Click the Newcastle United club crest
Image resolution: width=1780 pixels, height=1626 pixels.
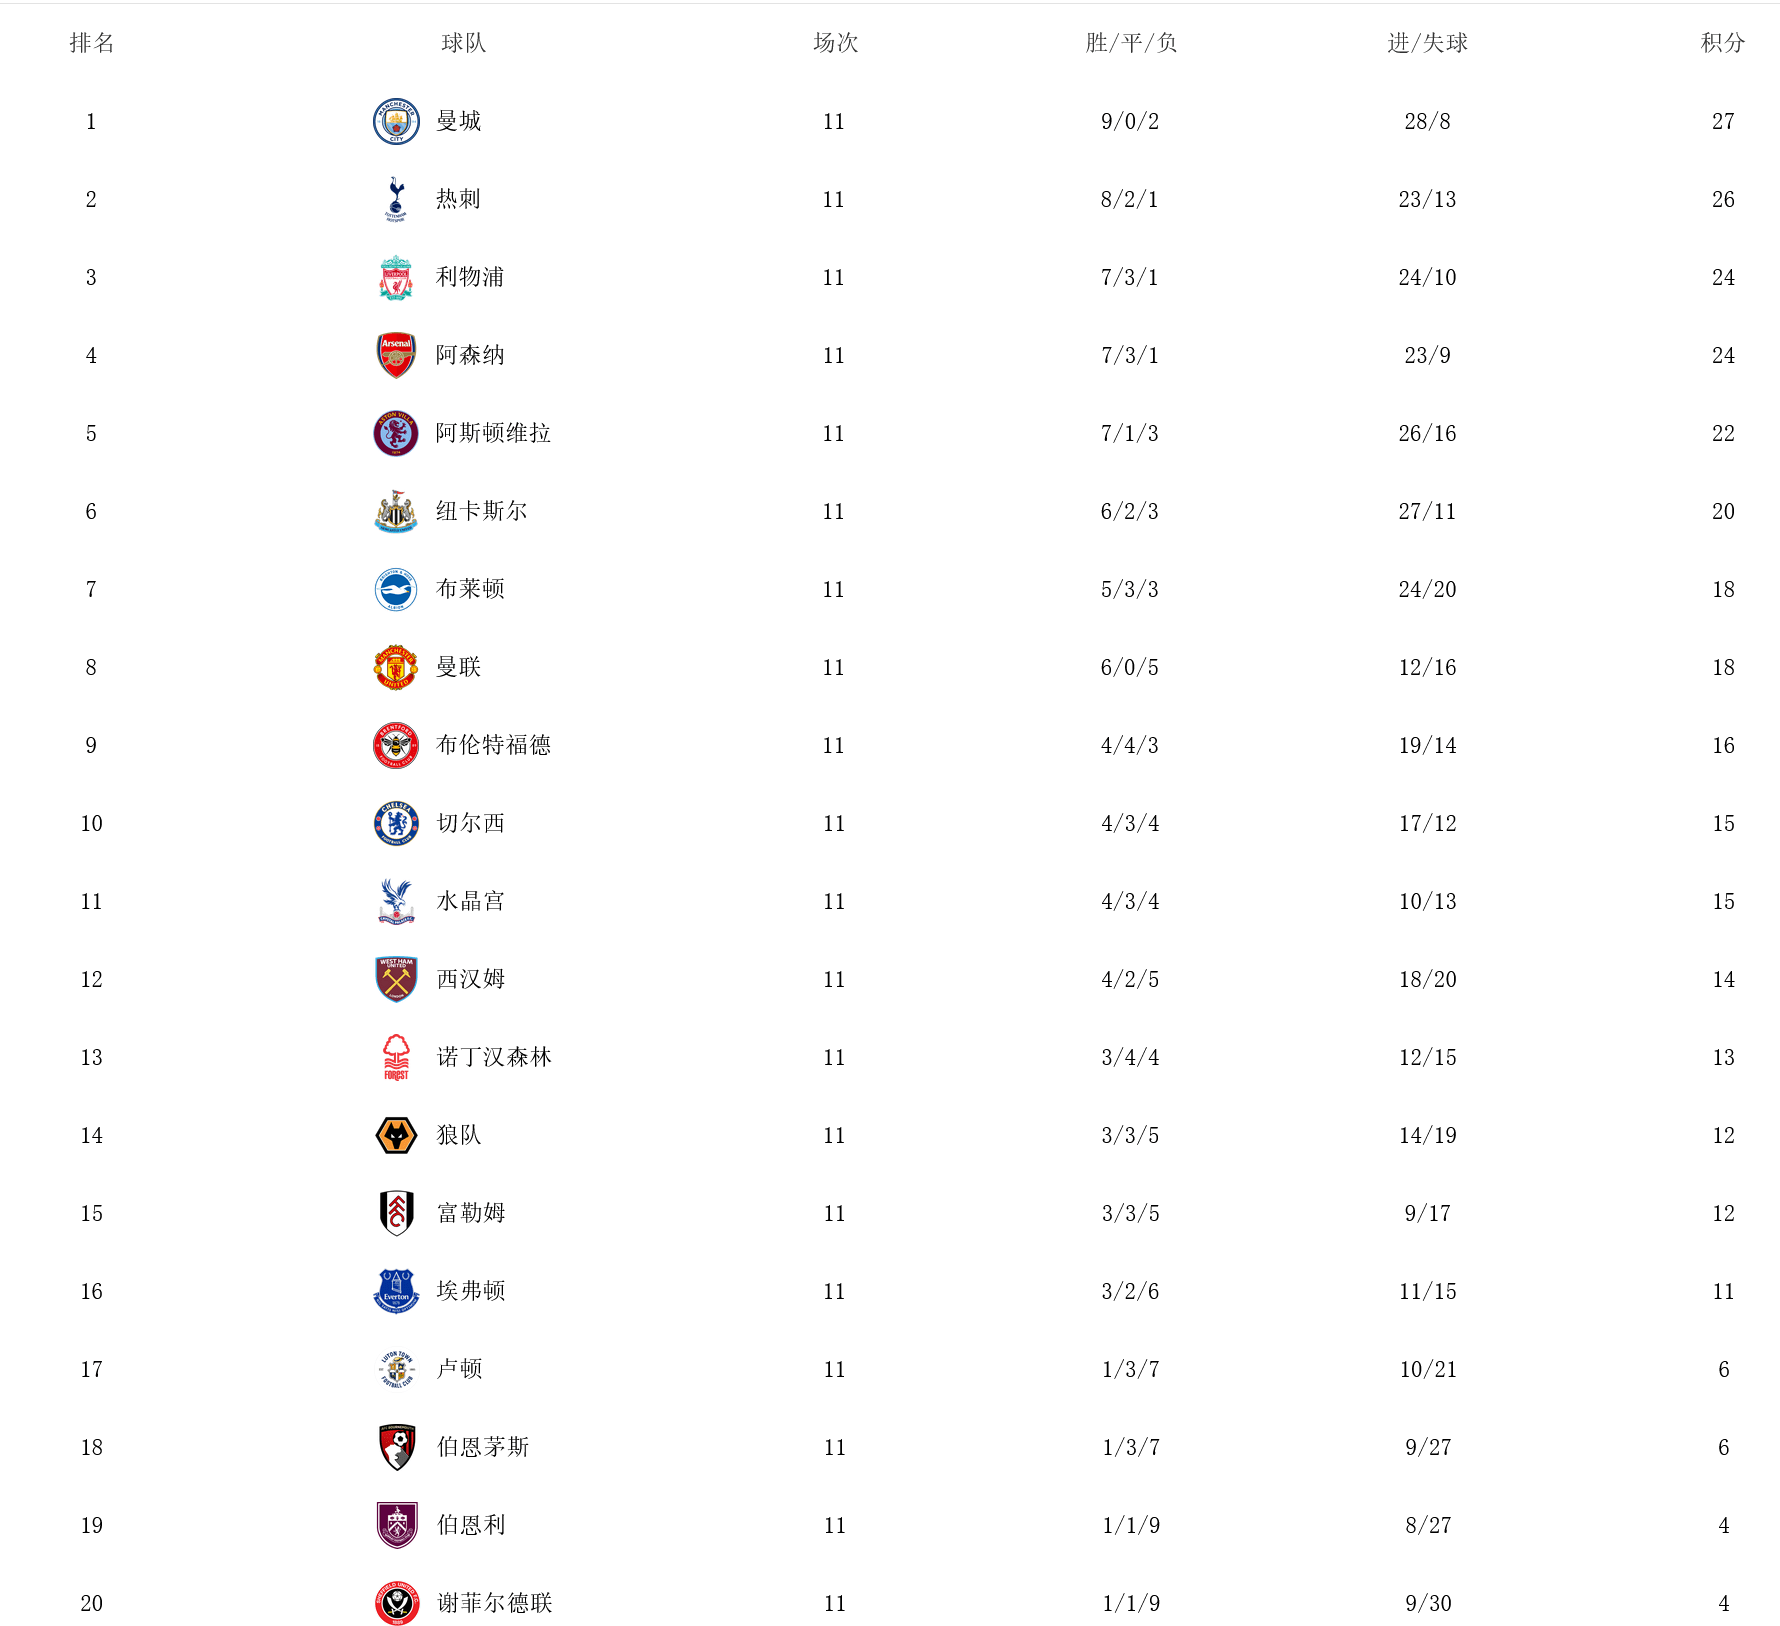click(x=396, y=511)
